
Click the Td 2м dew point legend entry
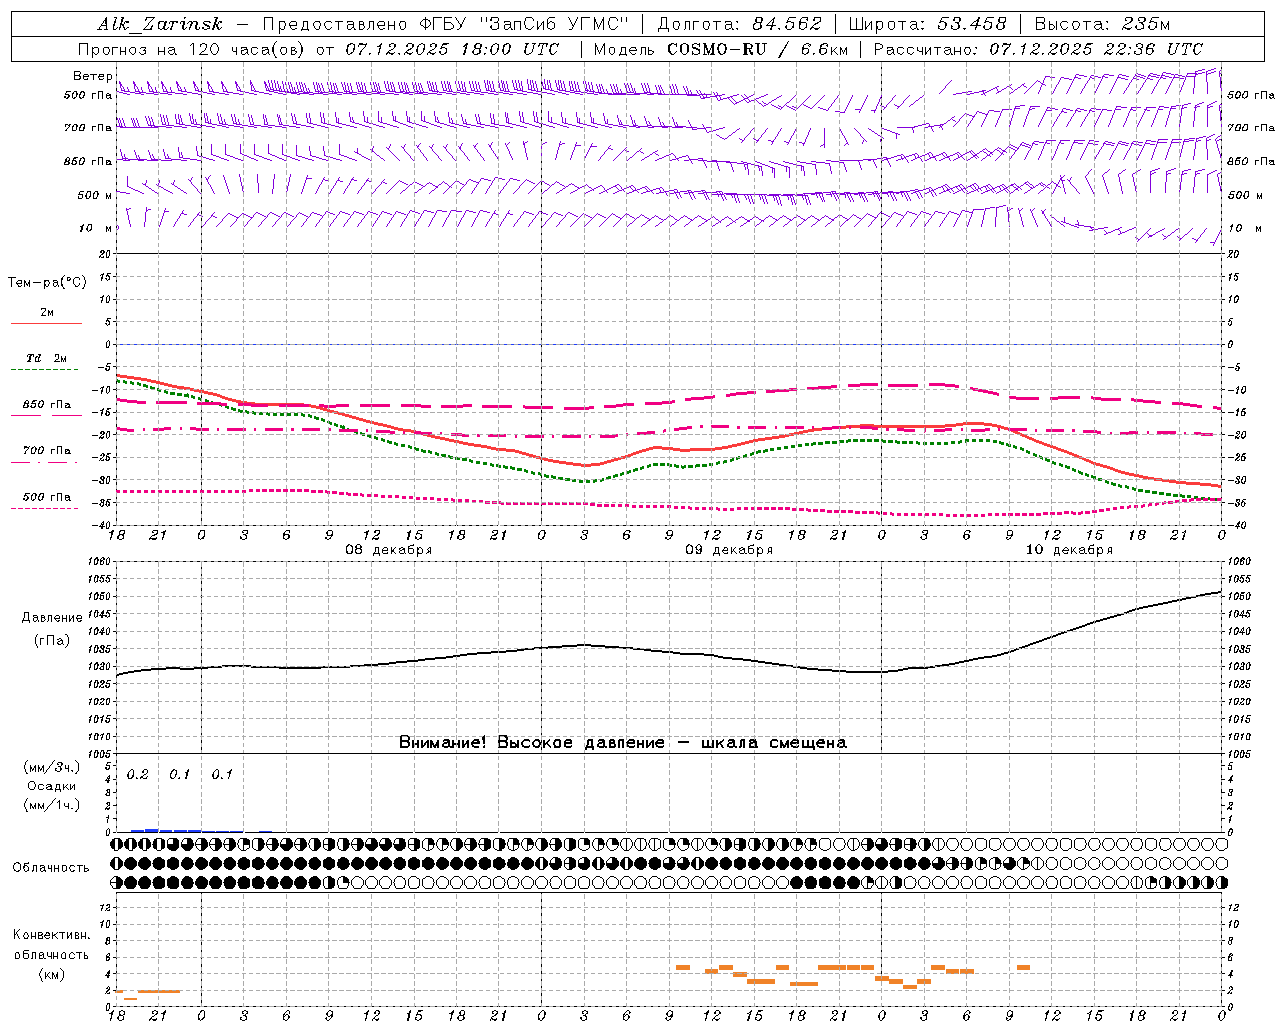click(x=47, y=358)
